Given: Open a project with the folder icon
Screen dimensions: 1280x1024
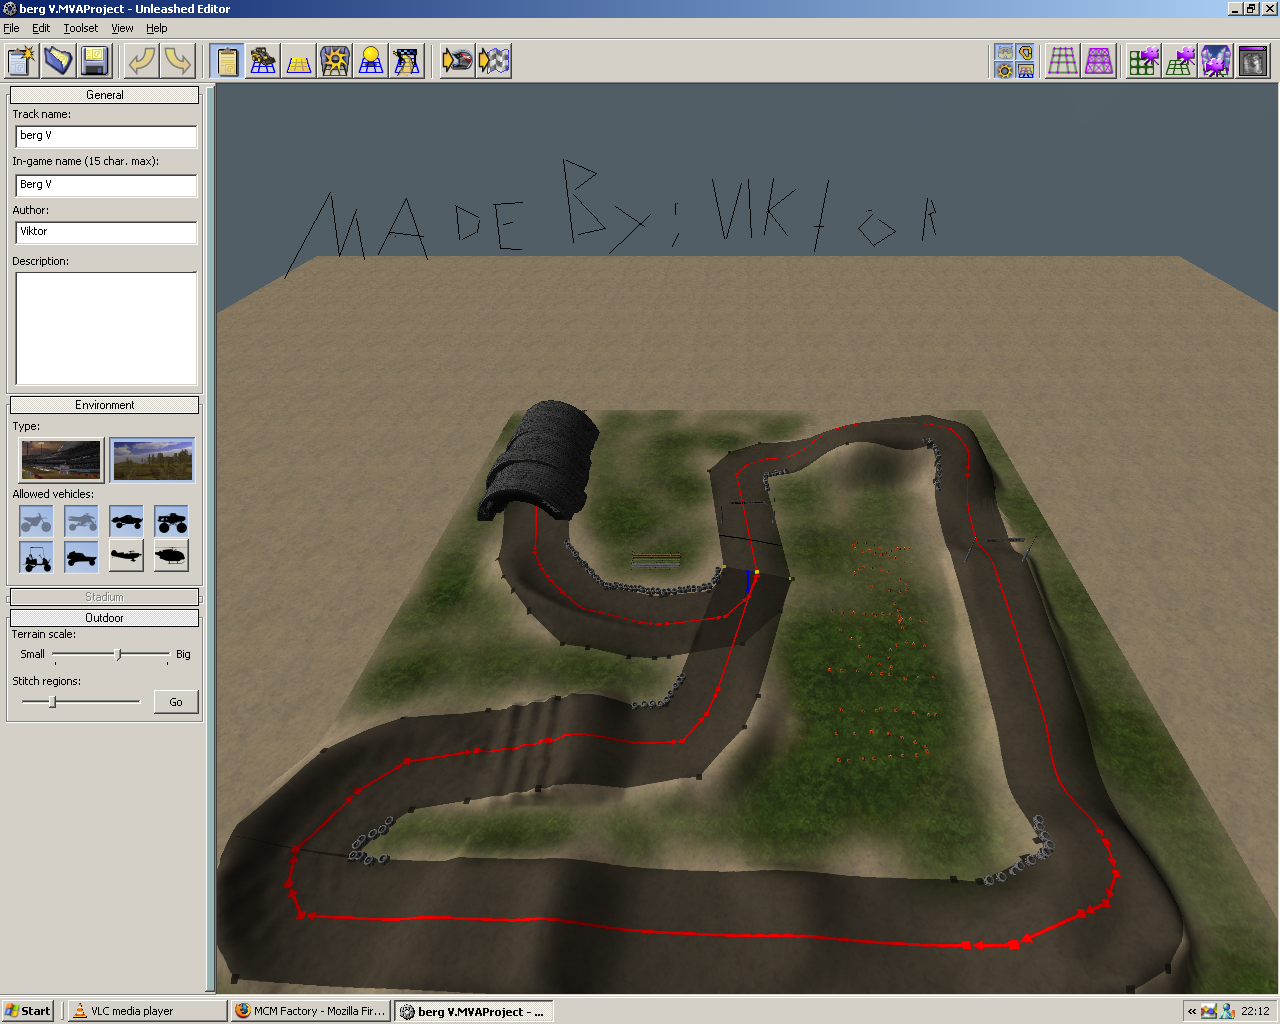Looking at the screenshot, I should point(58,62).
